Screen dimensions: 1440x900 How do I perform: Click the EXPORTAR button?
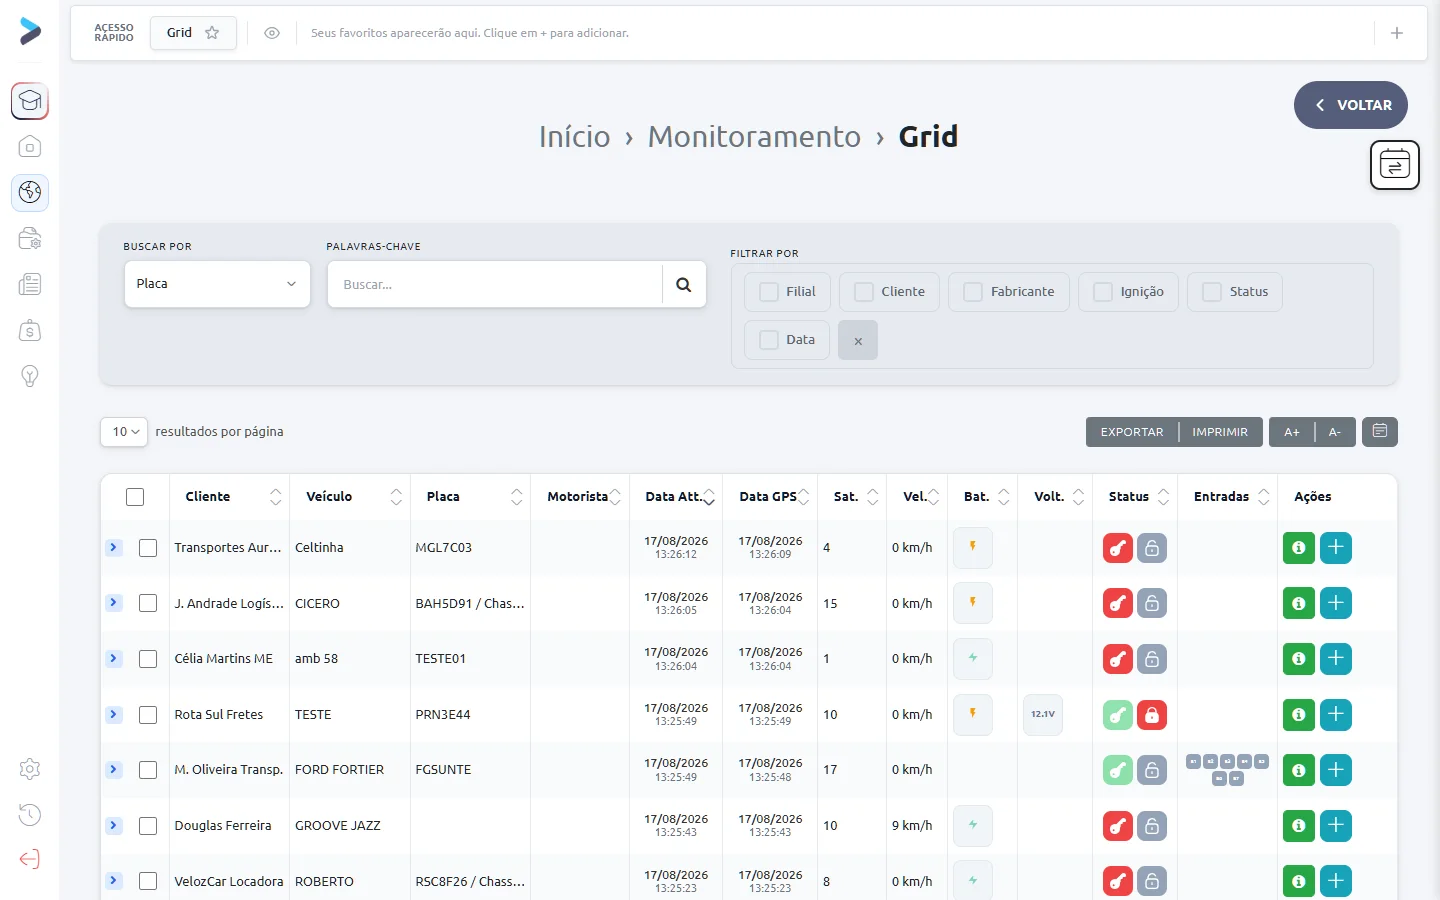pos(1132,432)
